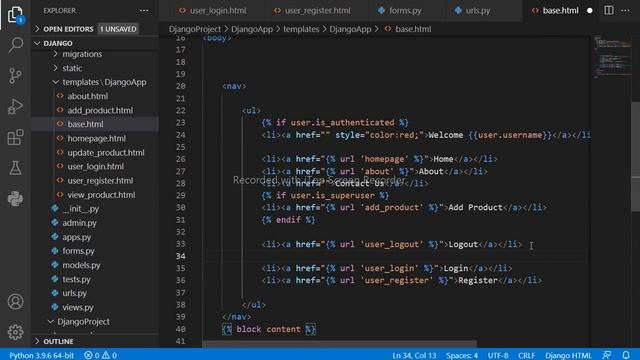Viewport: 640px width, 360px height.
Task: Open the Accounts icon
Action: pos(16,302)
